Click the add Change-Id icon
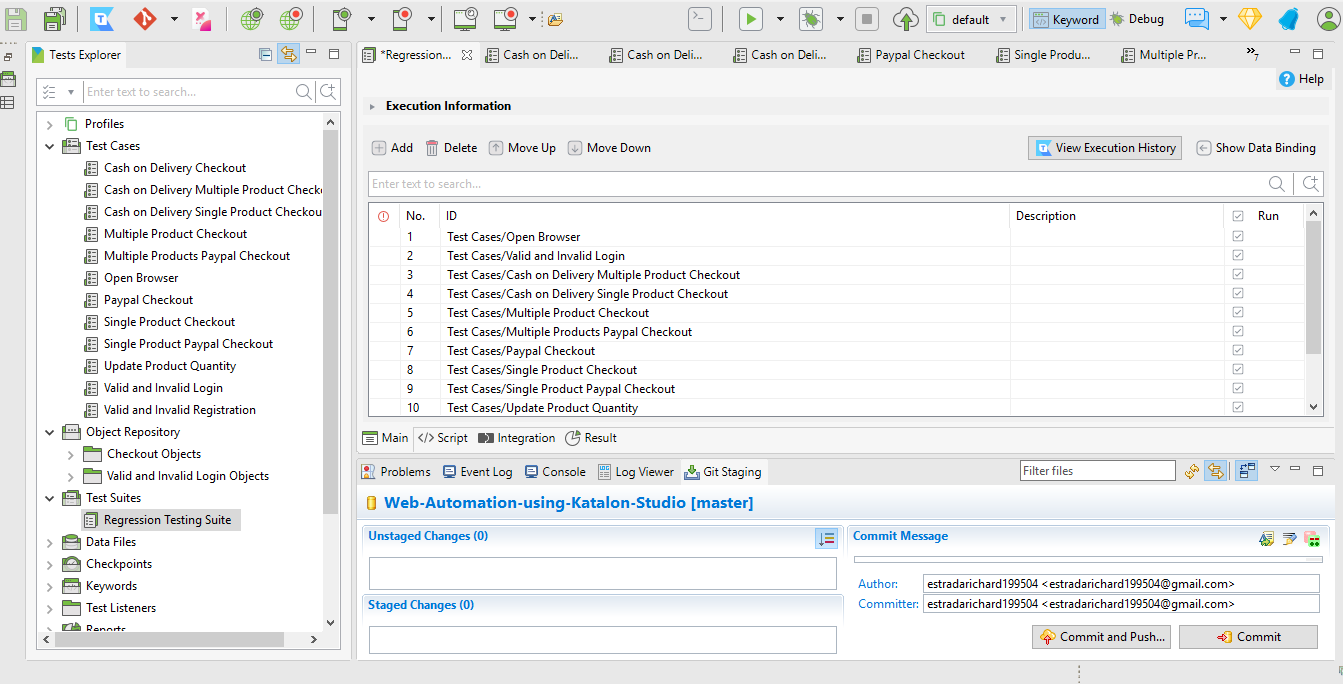 point(1312,539)
